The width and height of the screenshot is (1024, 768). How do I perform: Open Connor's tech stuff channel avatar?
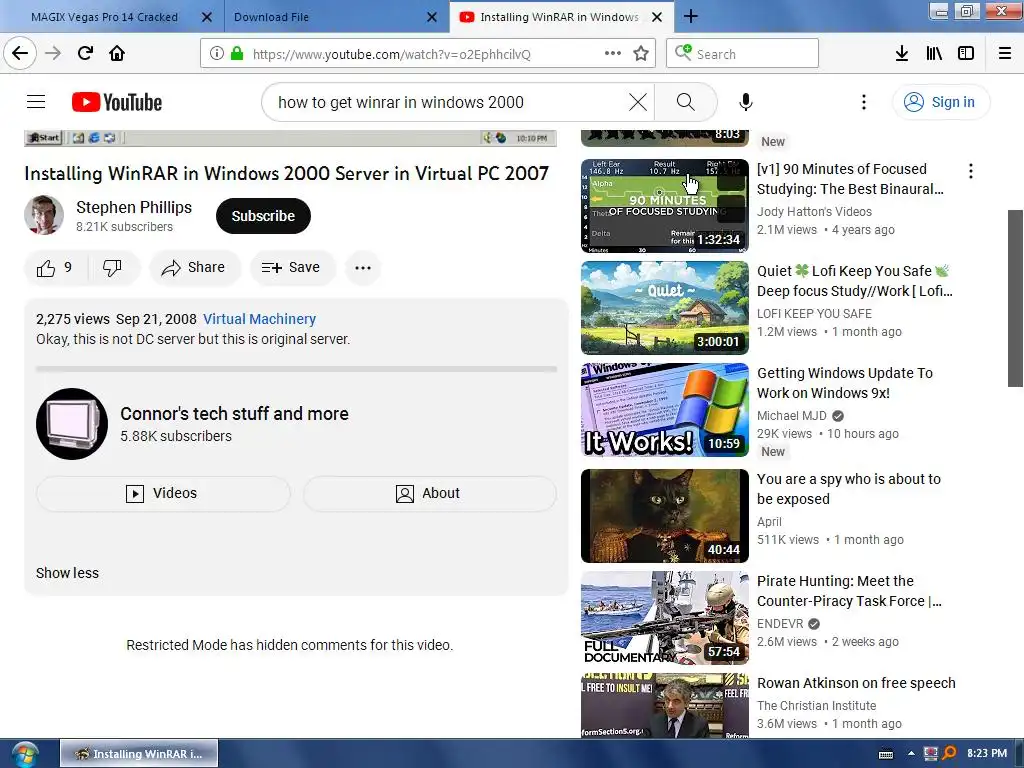coord(72,424)
